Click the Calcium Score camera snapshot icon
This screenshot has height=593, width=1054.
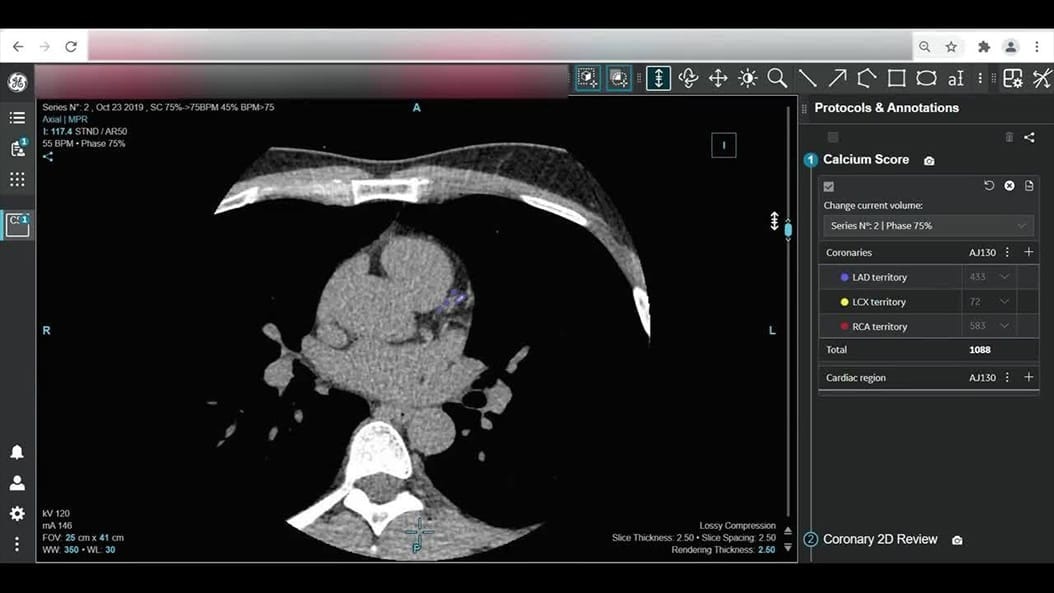coord(929,161)
